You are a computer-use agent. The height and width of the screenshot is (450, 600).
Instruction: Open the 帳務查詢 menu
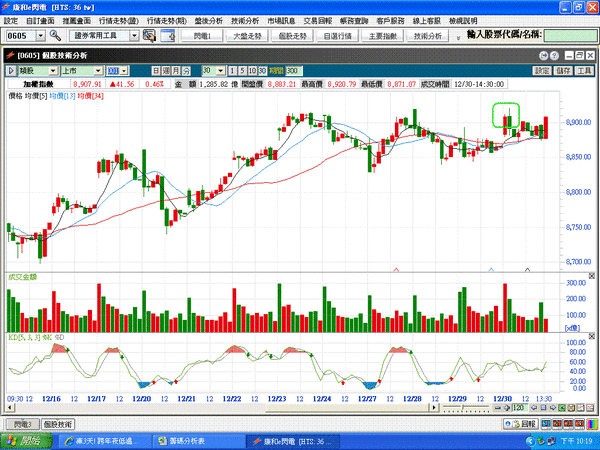[354, 21]
